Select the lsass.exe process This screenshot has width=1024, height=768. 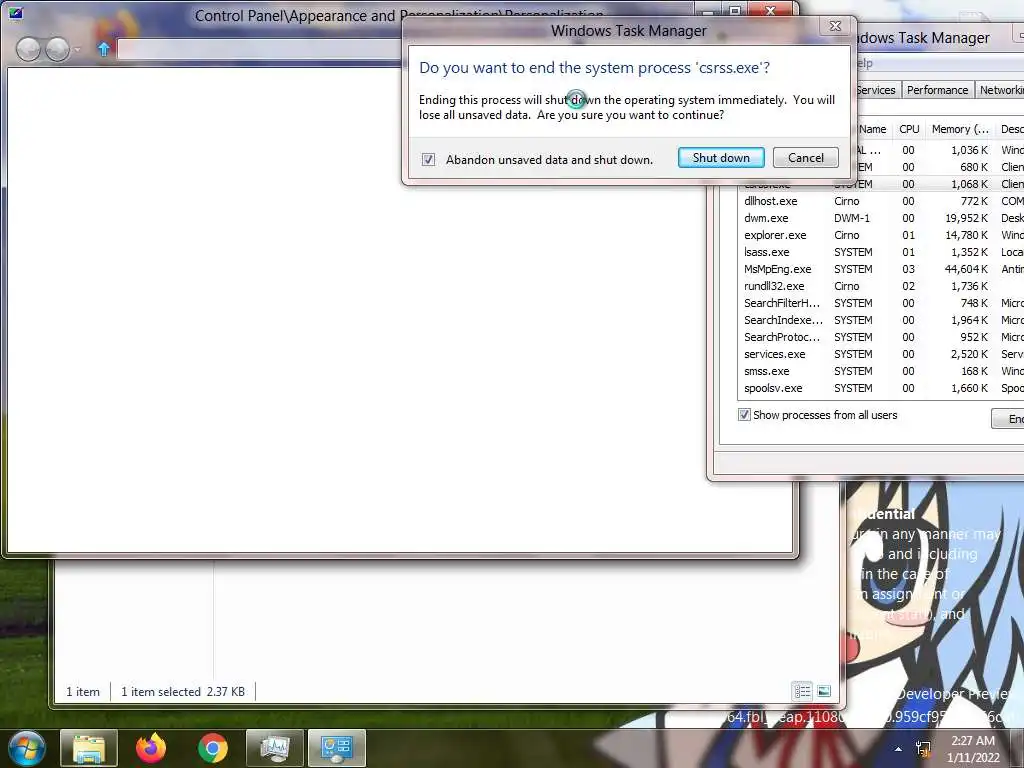click(x=880, y=252)
